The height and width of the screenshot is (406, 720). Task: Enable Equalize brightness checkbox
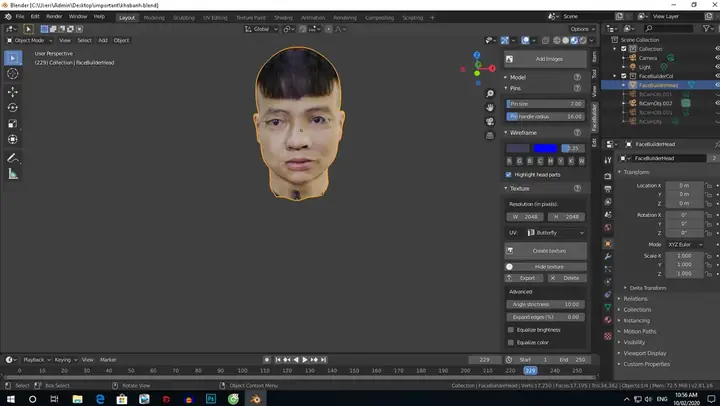(511, 330)
